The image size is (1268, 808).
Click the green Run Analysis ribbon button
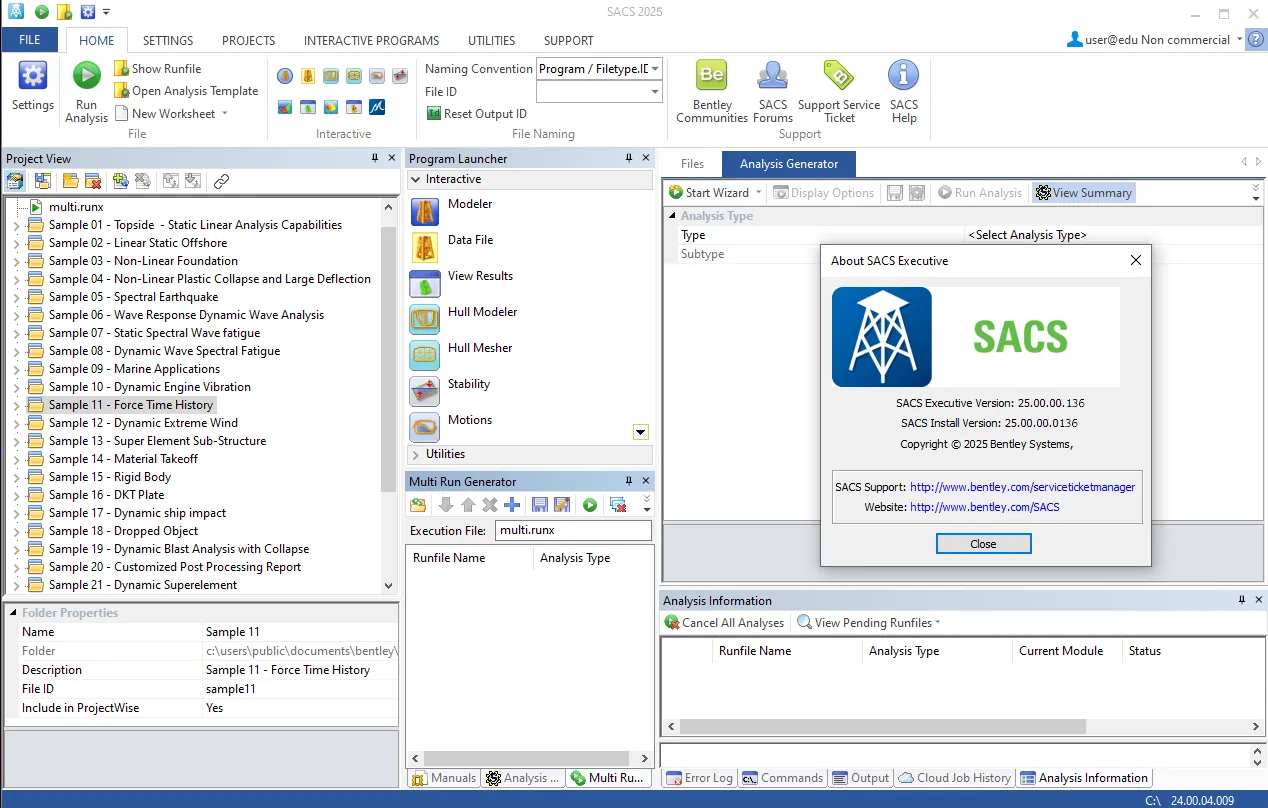pyautogui.click(x=87, y=91)
